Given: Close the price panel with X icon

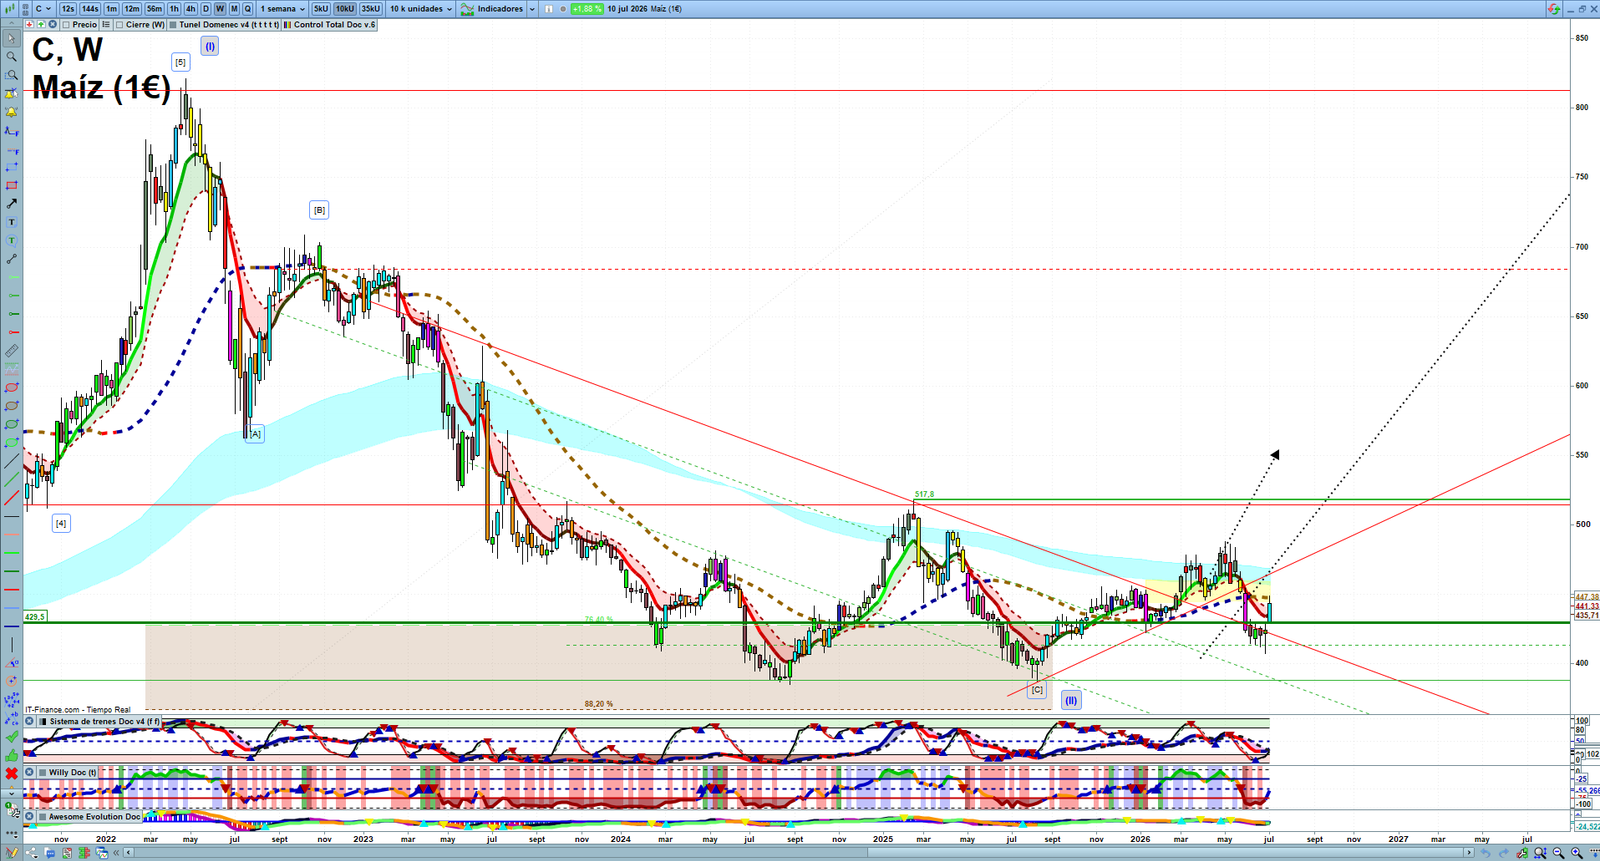Looking at the screenshot, I should [52, 24].
